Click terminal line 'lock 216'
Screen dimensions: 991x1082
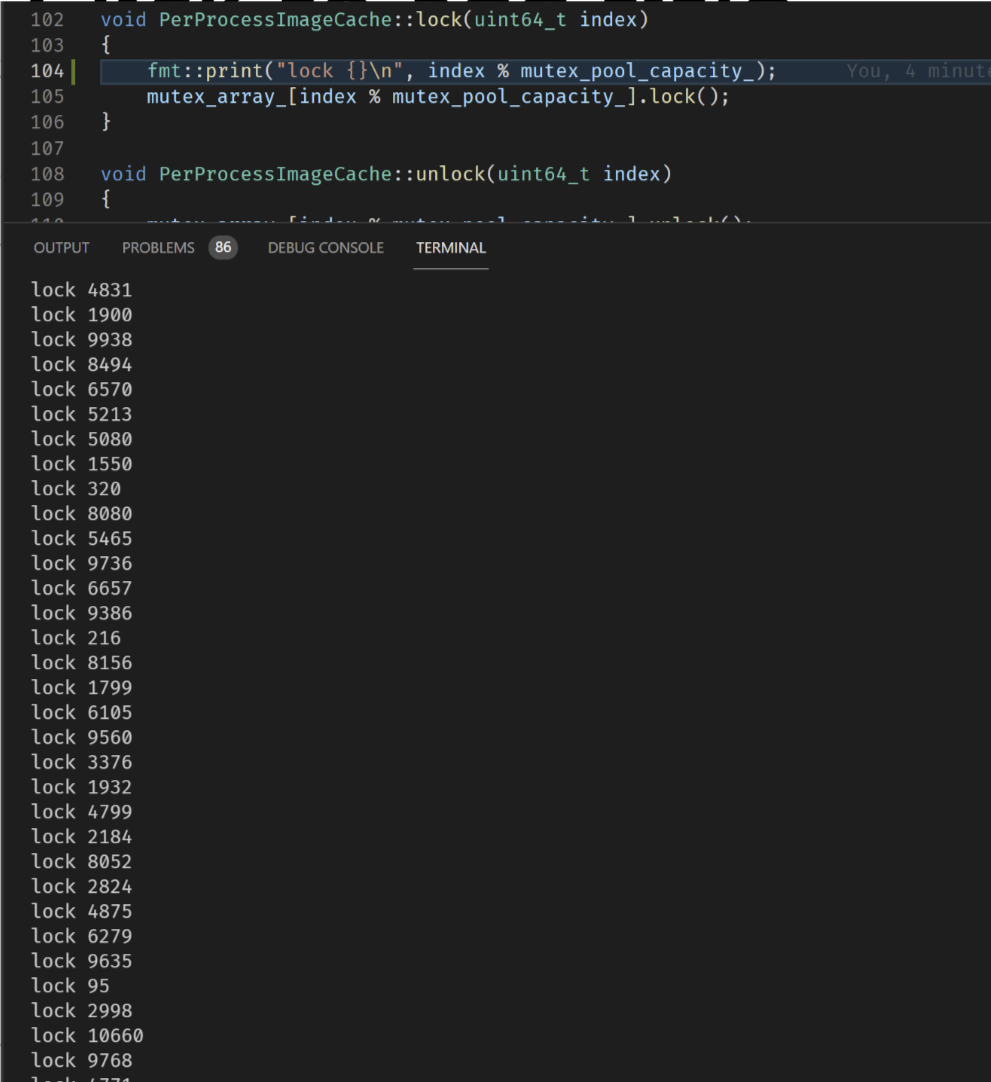tap(76, 638)
